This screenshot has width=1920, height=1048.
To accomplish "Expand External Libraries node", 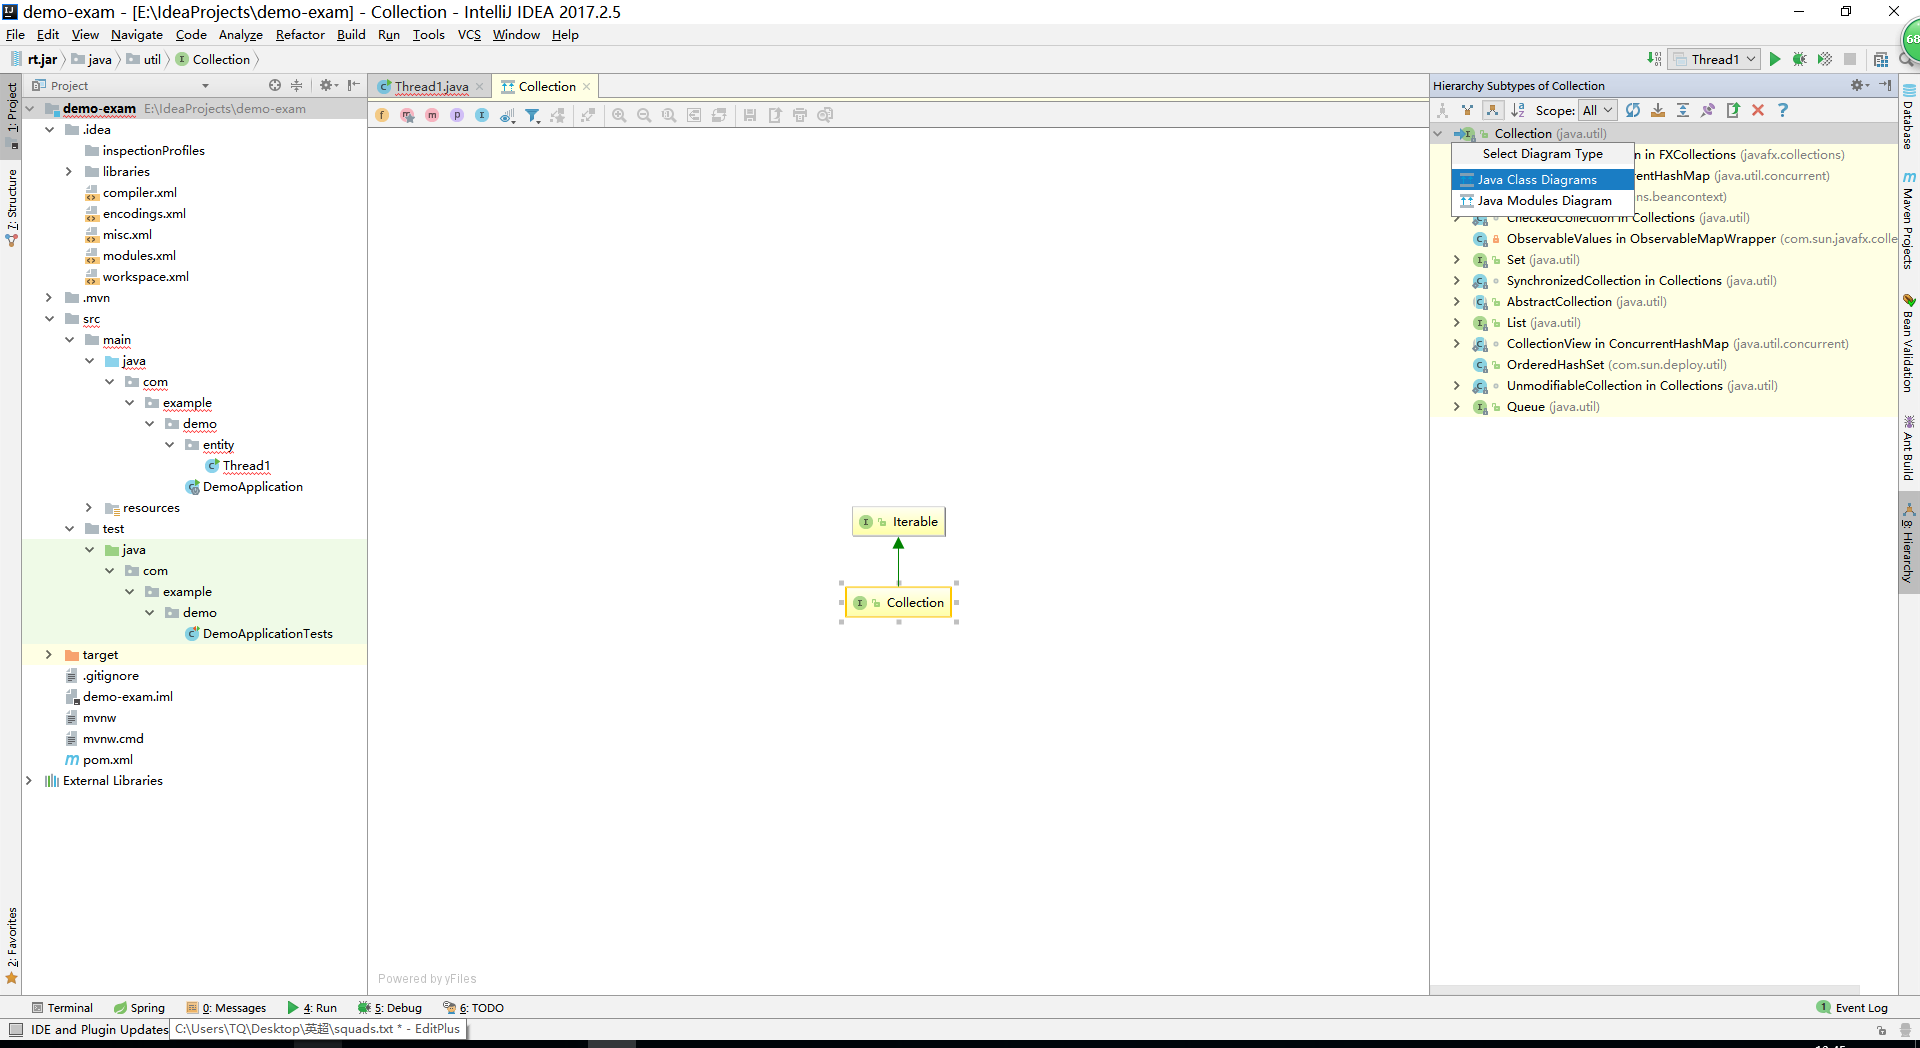I will 29,781.
